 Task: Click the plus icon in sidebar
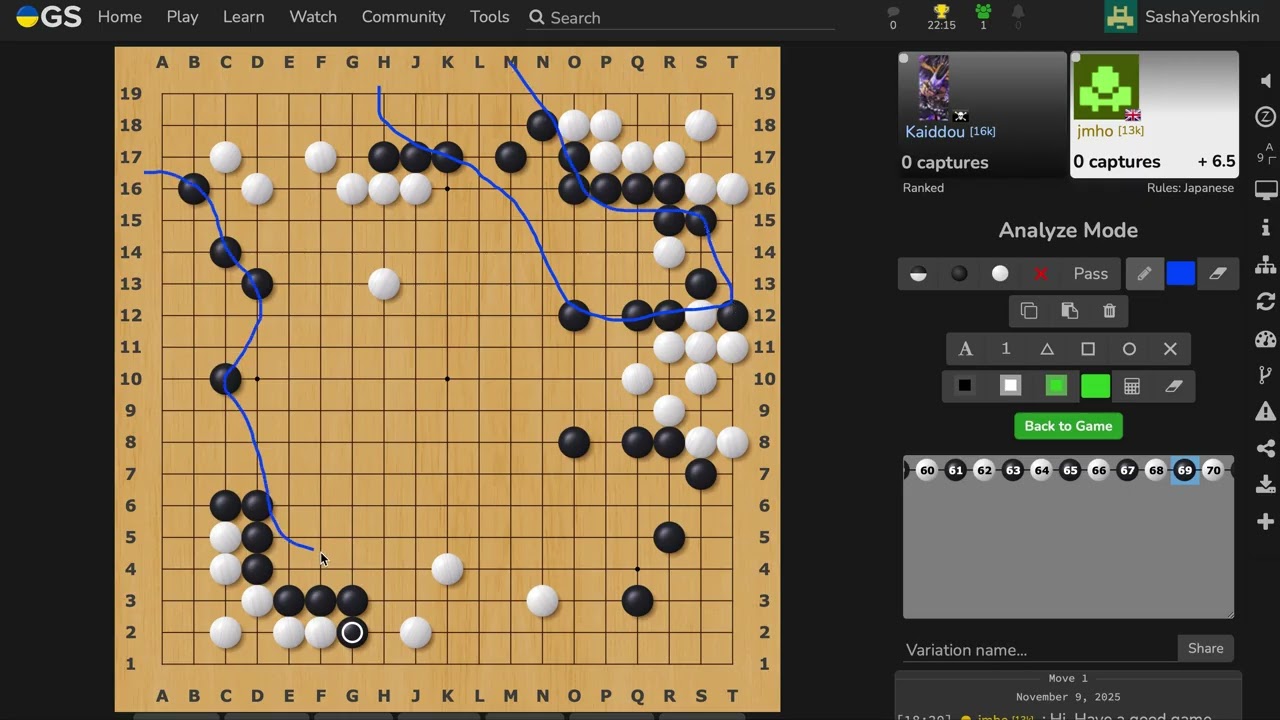[x=1265, y=522]
